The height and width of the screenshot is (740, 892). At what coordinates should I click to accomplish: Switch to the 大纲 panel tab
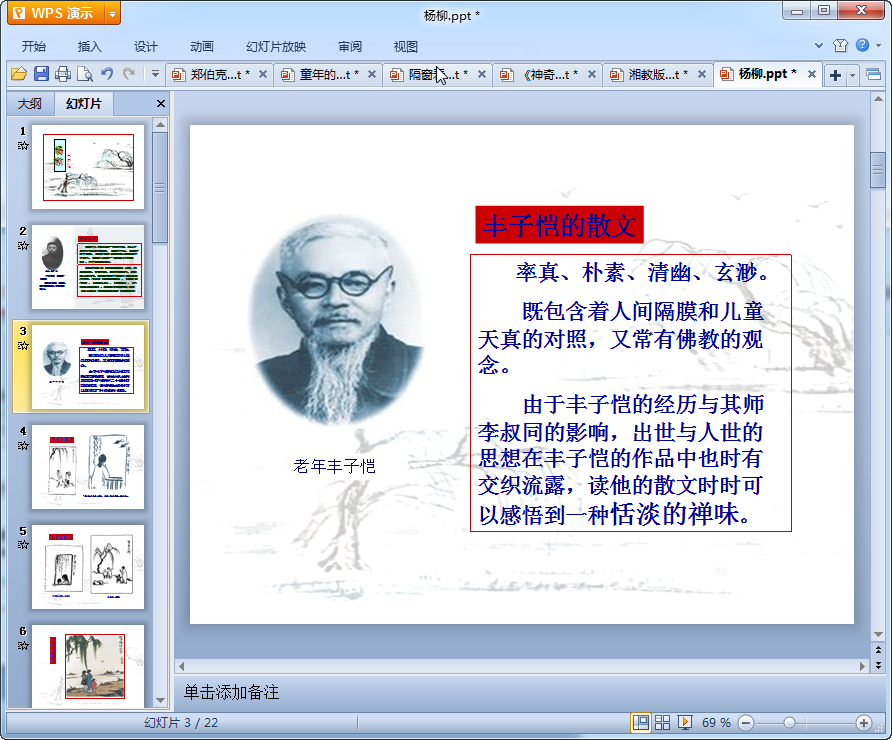tap(30, 104)
